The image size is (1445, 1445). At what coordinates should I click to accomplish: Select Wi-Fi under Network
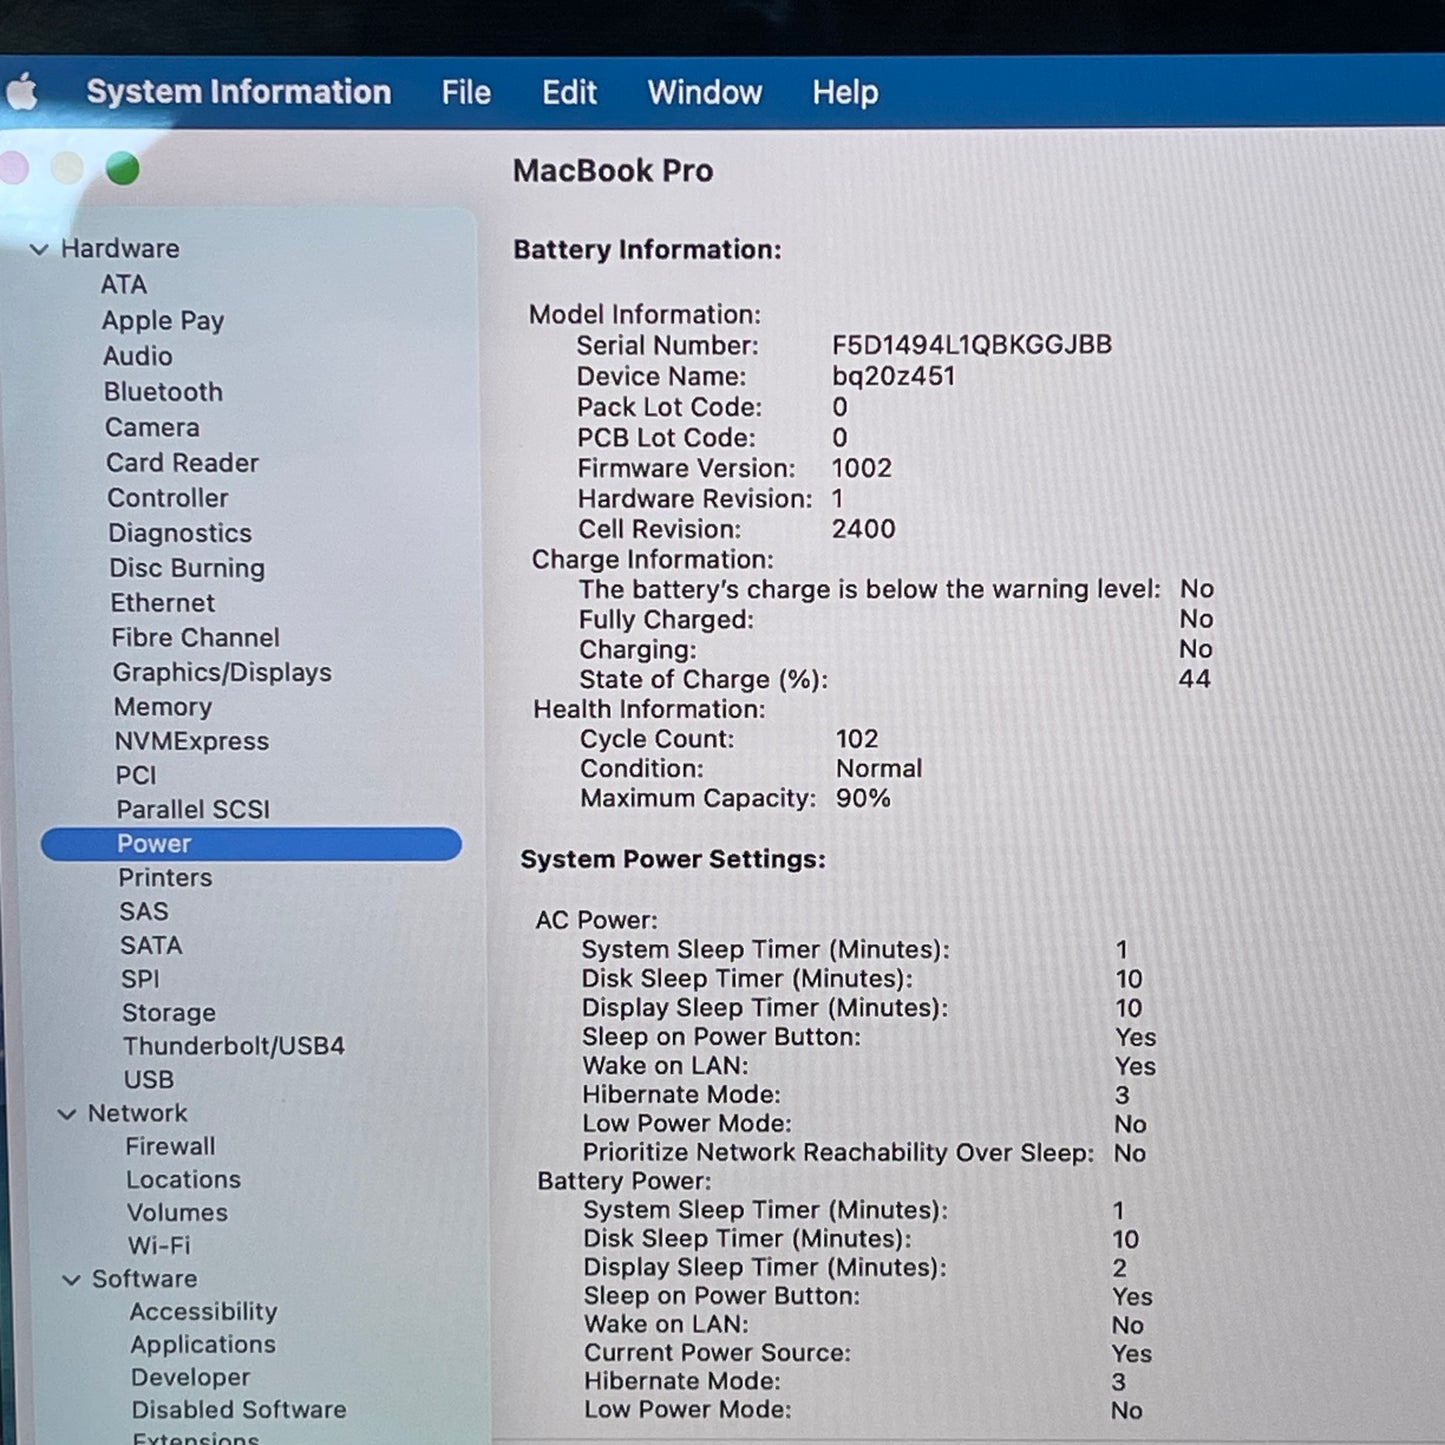pyautogui.click(x=159, y=1246)
